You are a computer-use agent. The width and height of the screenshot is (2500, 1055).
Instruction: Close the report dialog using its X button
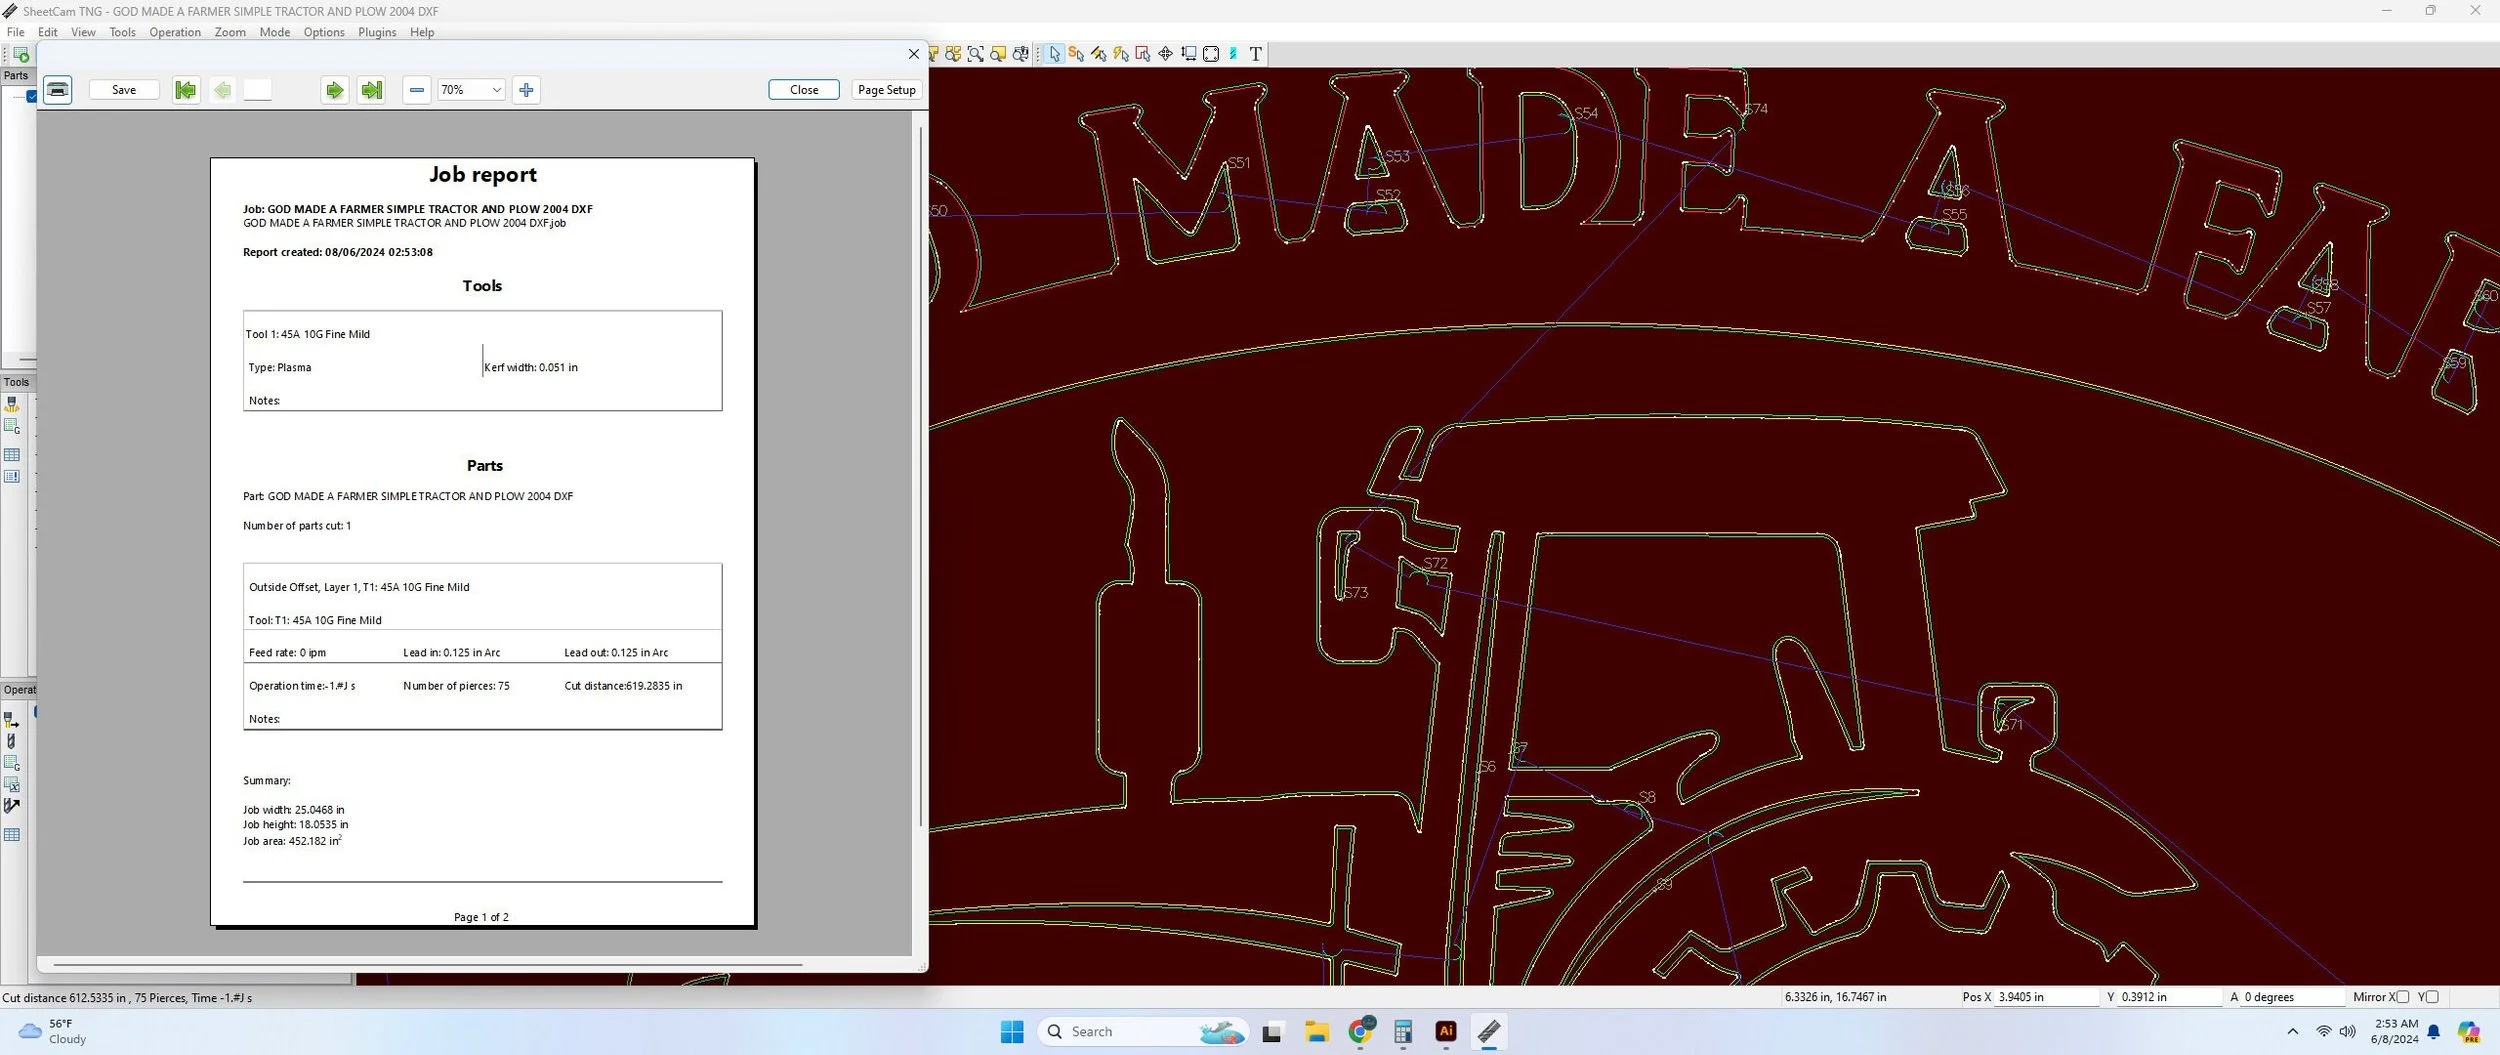point(913,54)
